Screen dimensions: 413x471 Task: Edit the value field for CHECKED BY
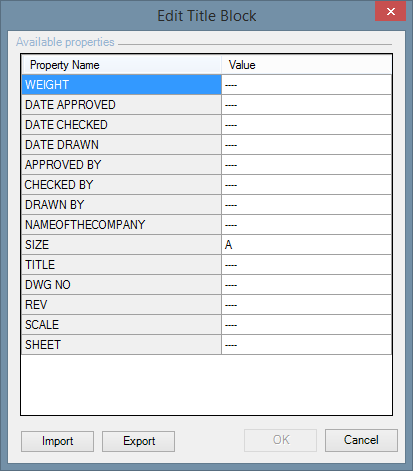pyautogui.click(x=306, y=185)
